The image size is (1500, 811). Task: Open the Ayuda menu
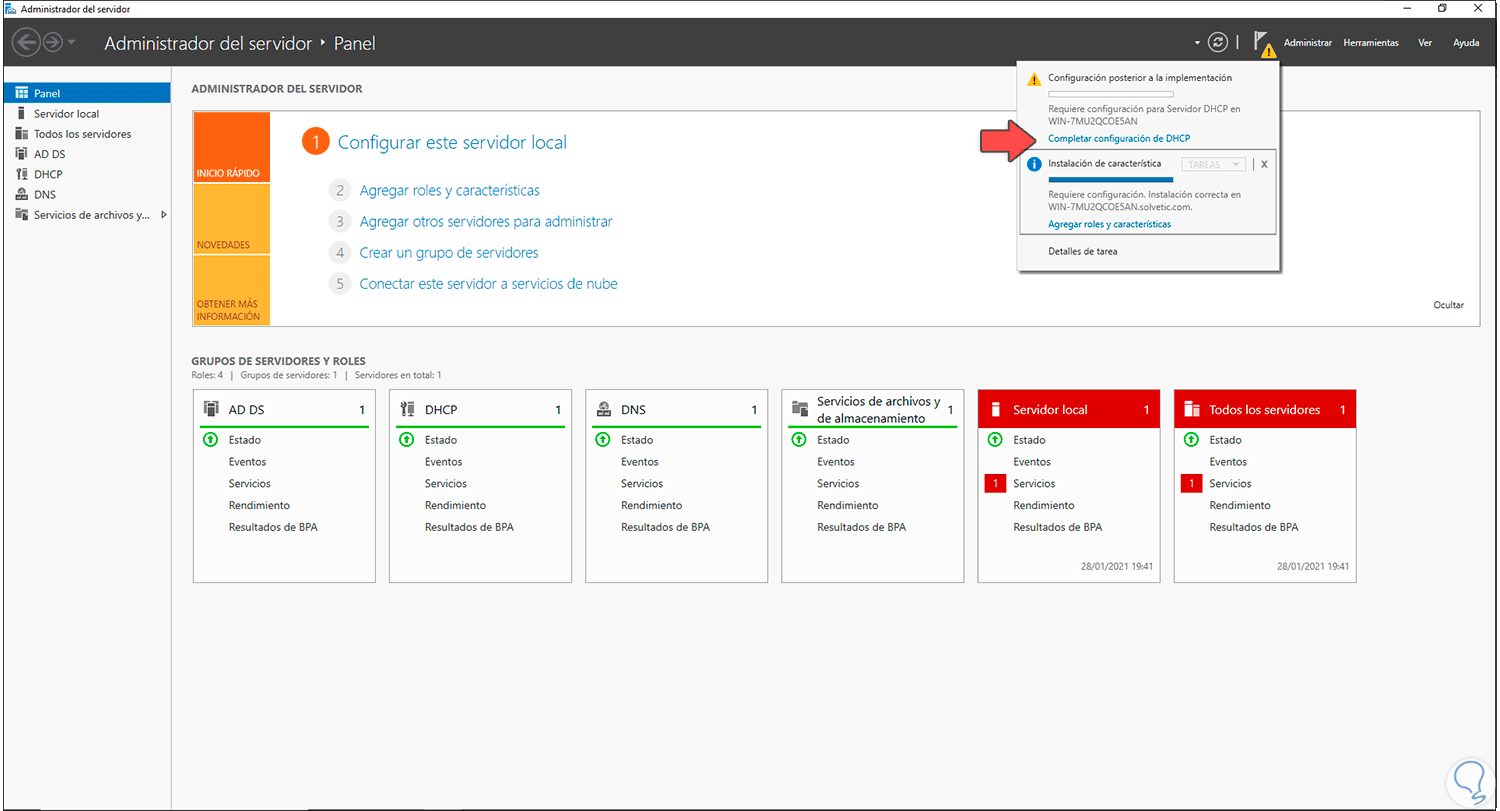coord(1466,43)
